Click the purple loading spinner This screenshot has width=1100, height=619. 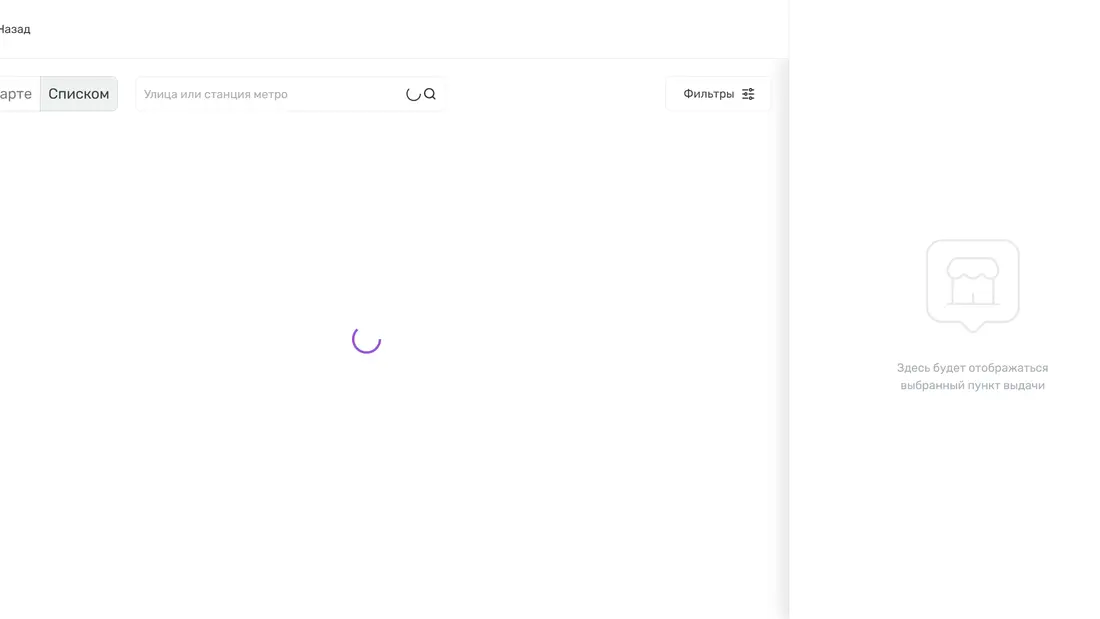(367, 340)
